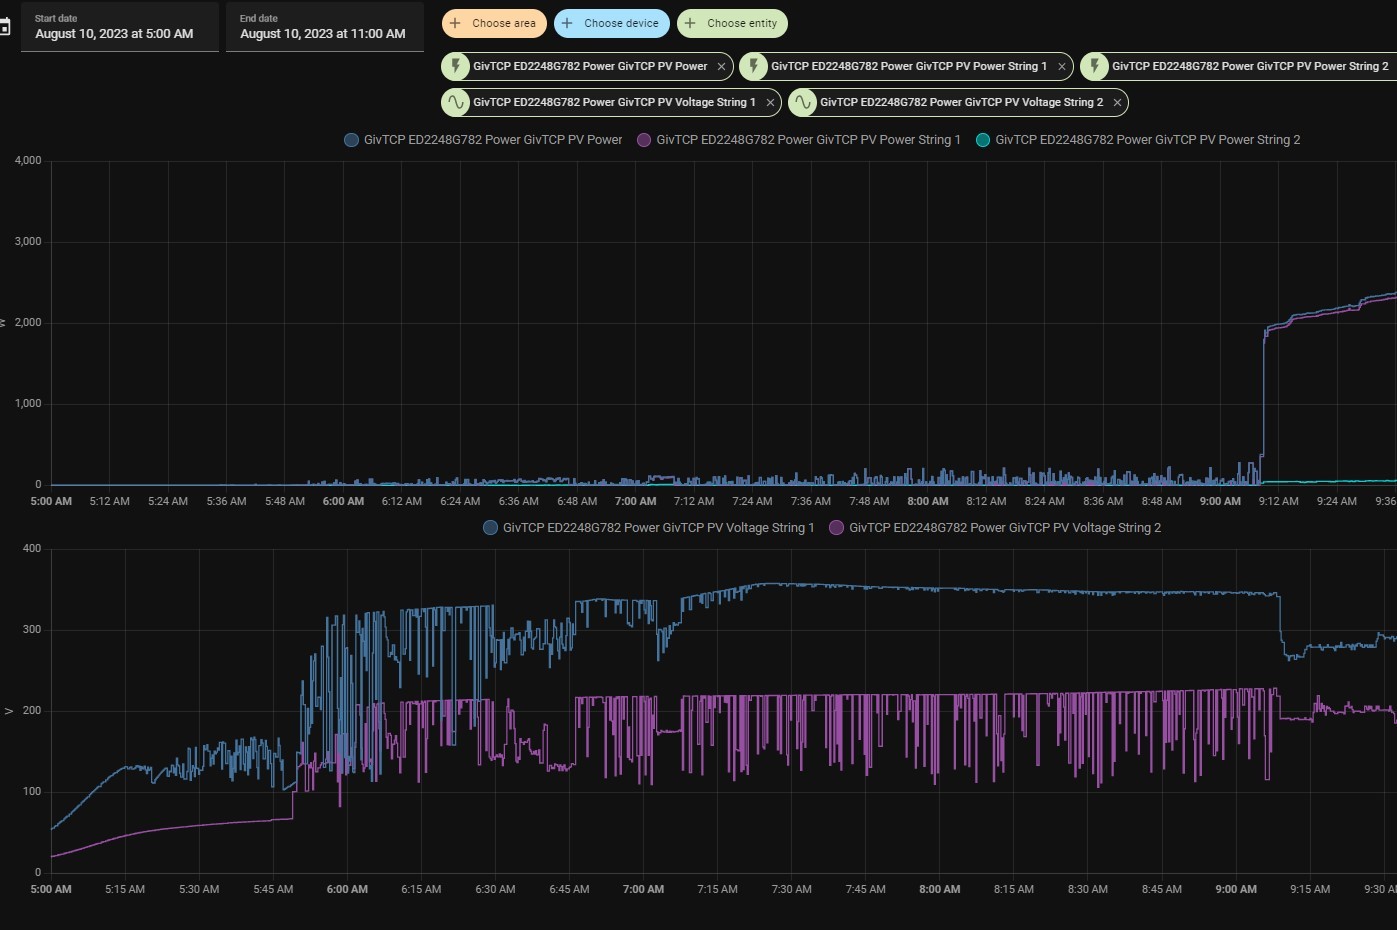This screenshot has width=1397, height=930.
Task: Click the 3,000 power axis label
Action: point(28,242)
